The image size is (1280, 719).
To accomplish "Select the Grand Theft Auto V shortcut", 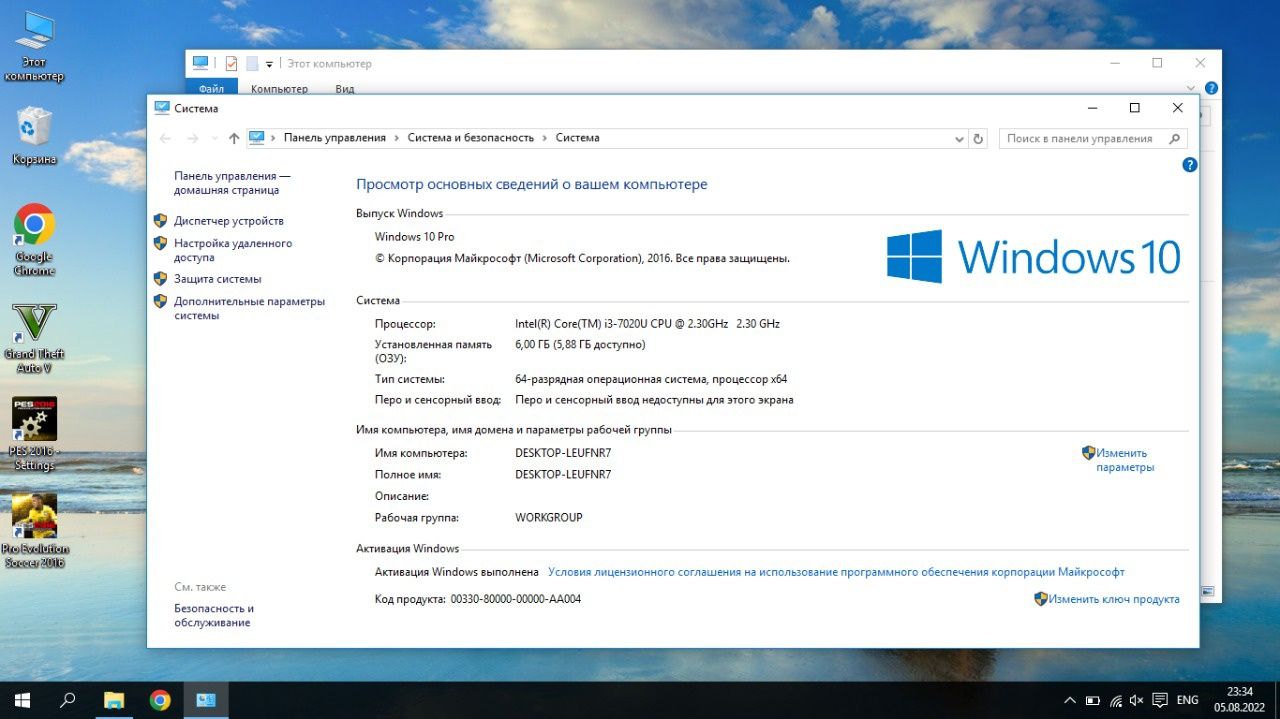I will click(34, 338).
